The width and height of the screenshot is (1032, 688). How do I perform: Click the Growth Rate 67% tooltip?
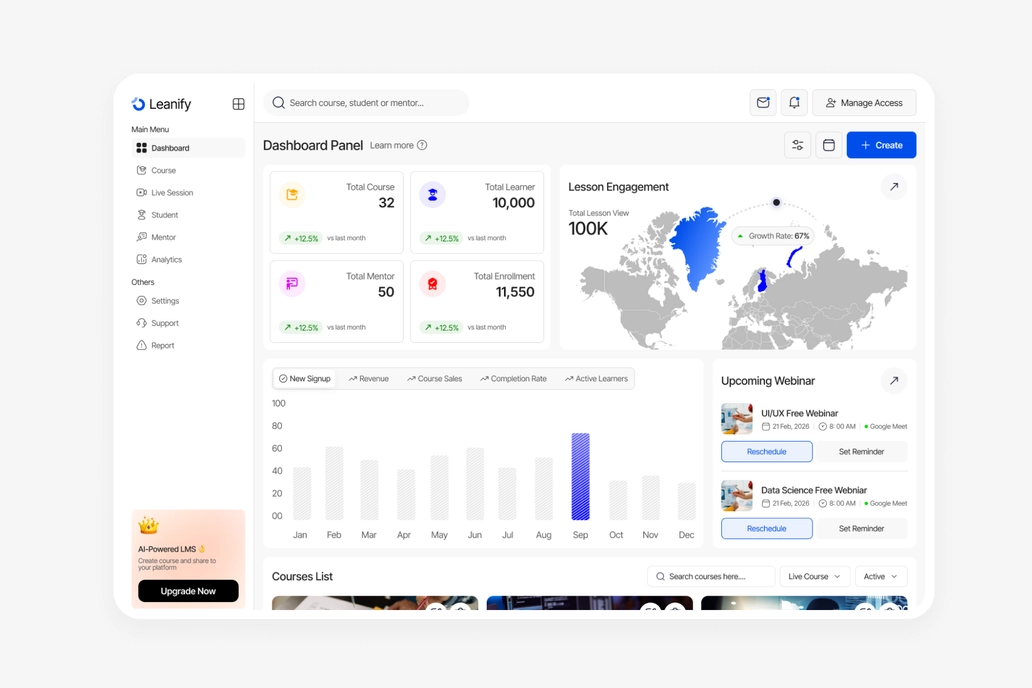[x=773, y=236]
